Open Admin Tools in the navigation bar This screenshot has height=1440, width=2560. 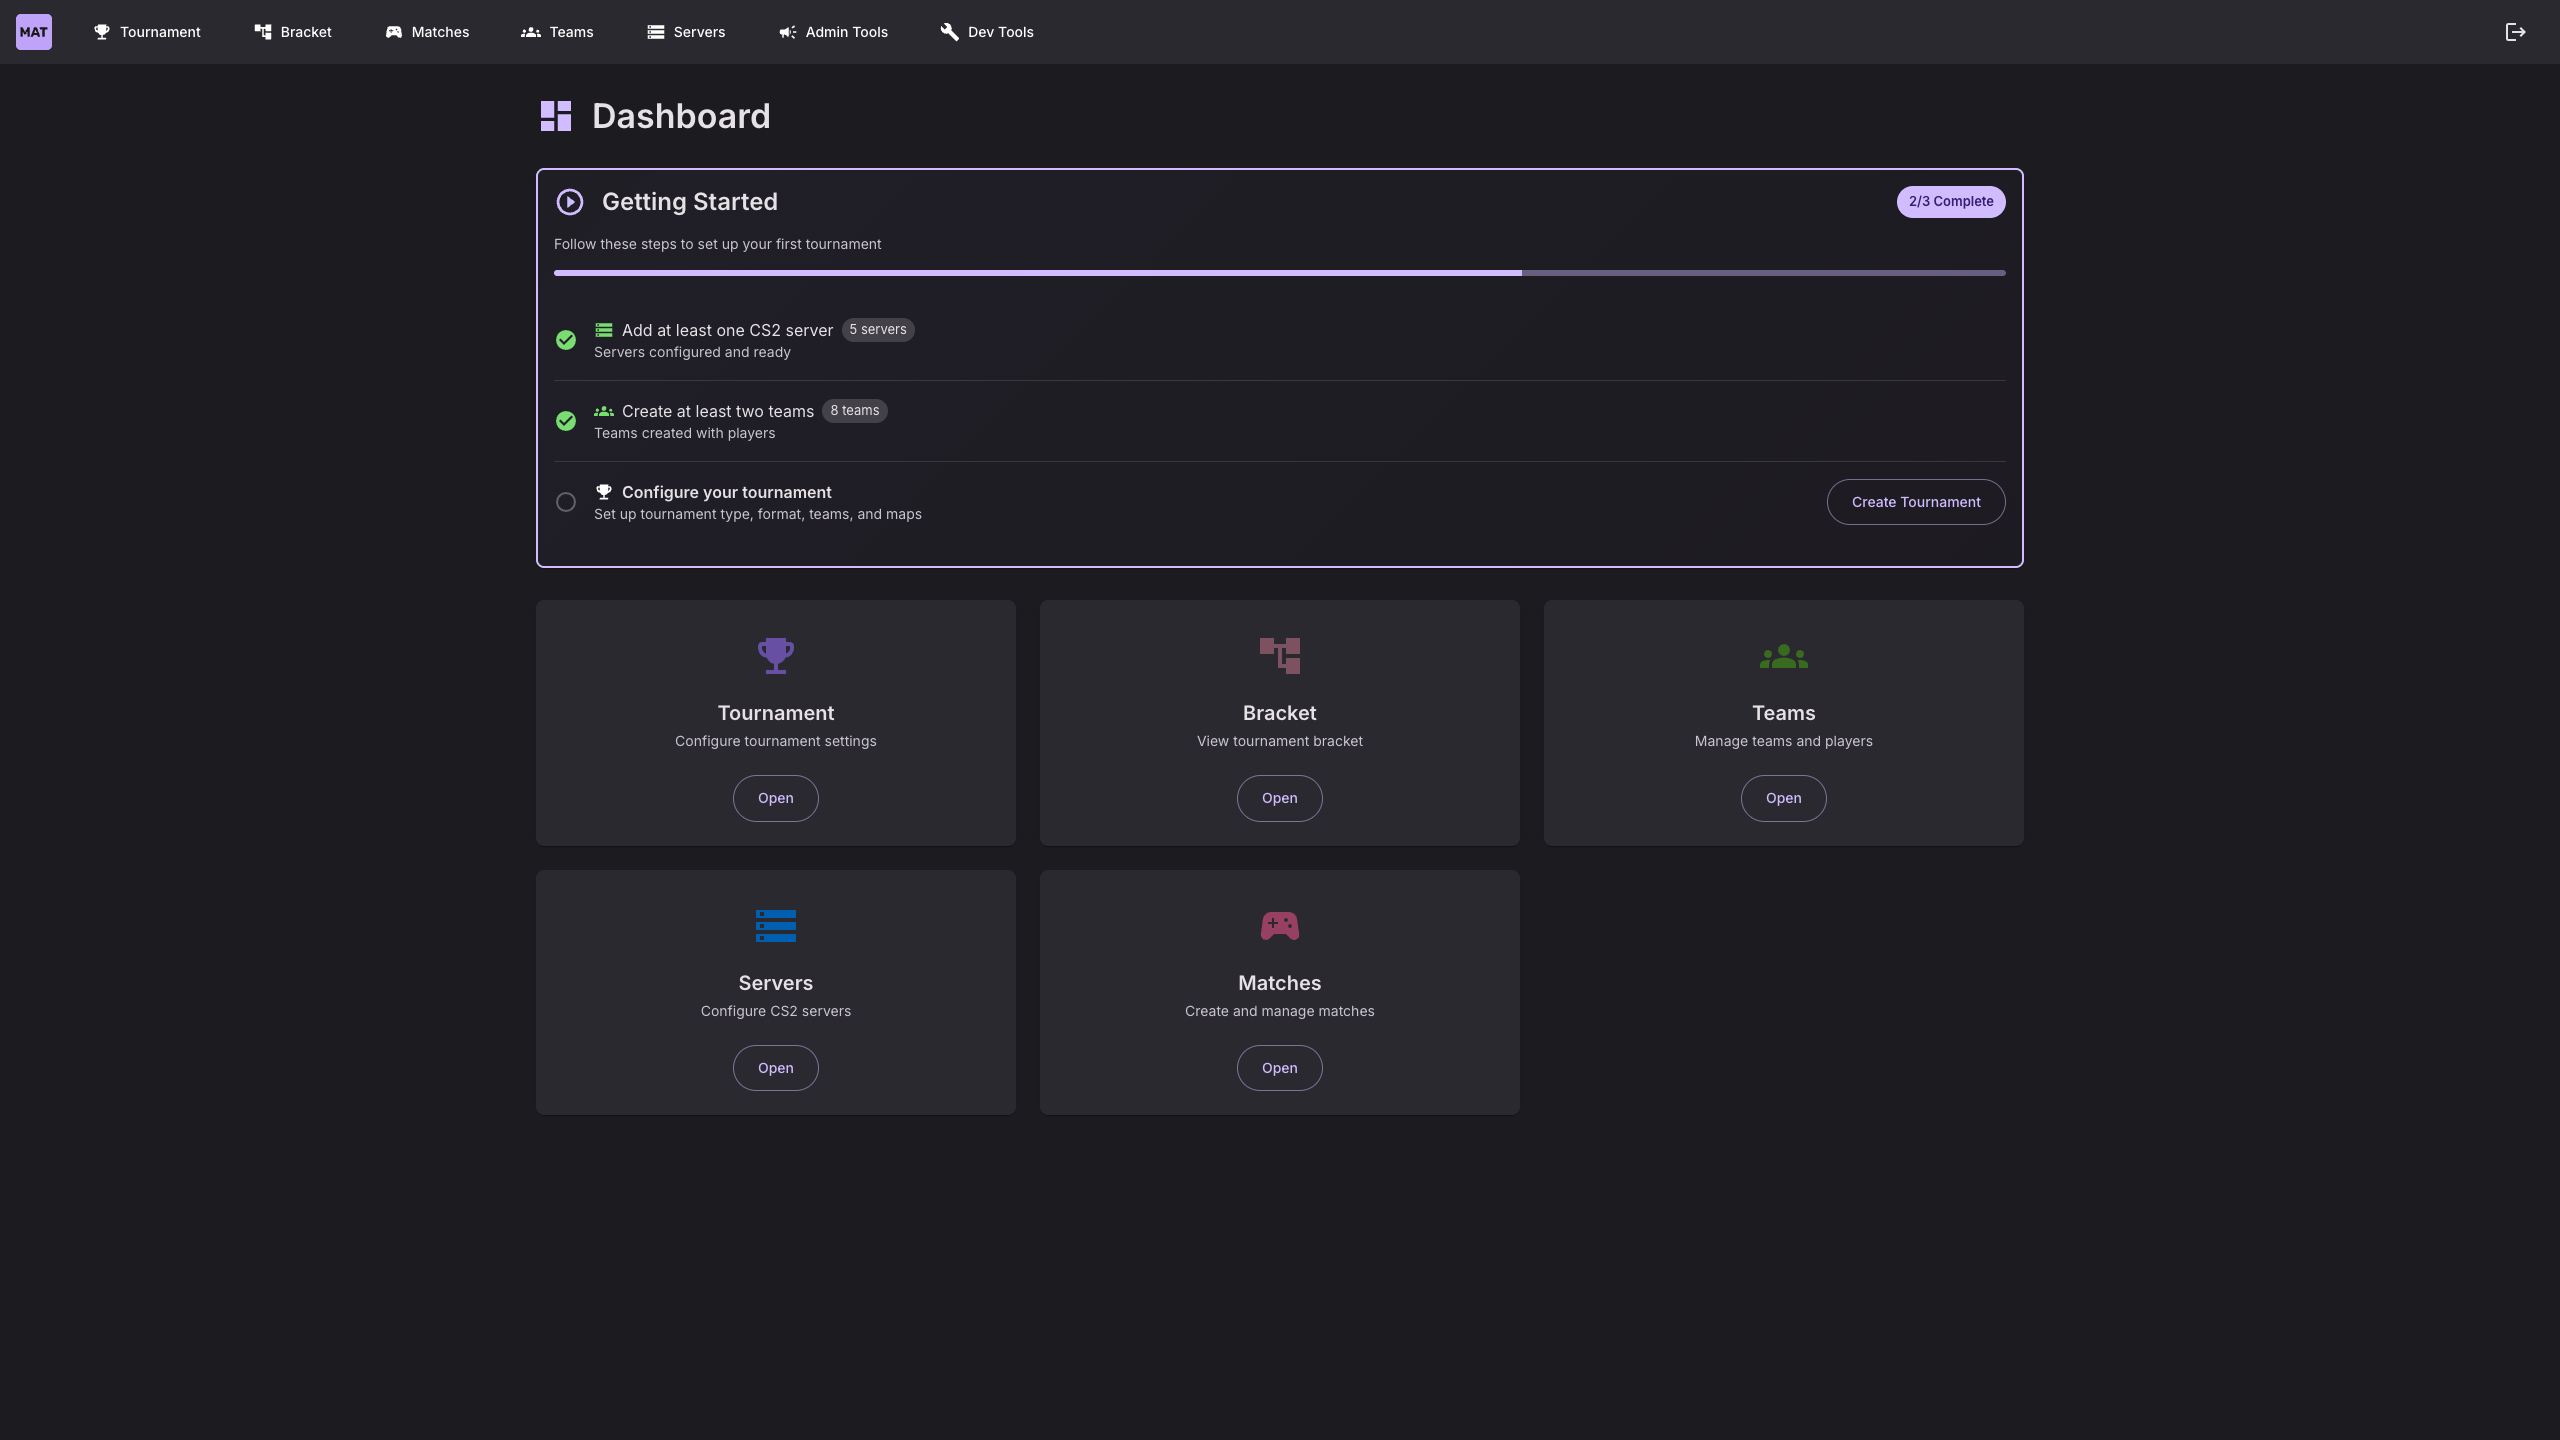tap(833, 32)
